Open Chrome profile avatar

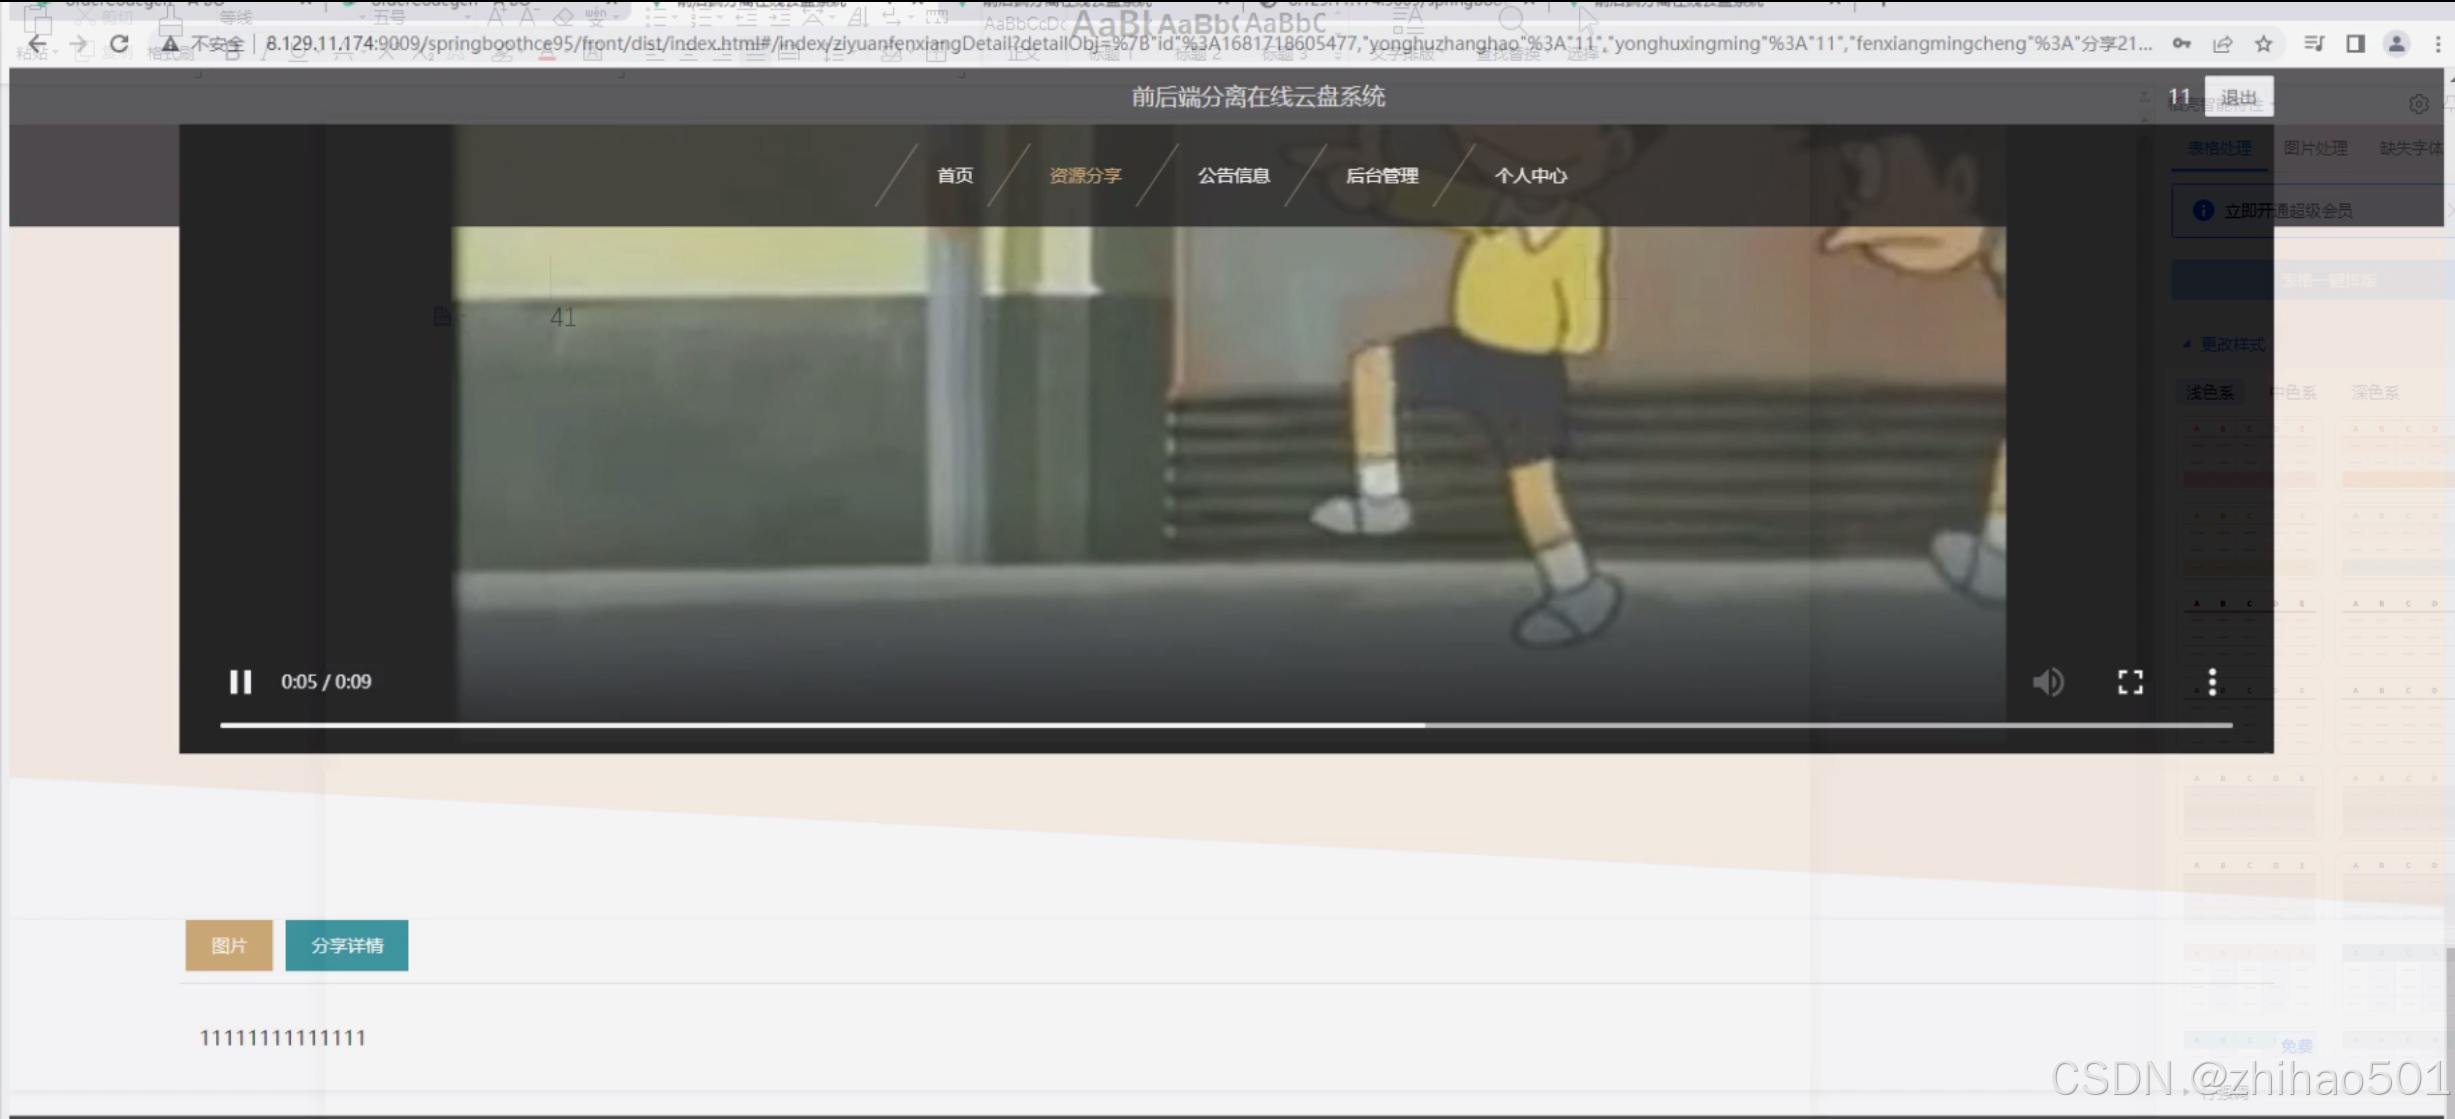coord(2397,44)
